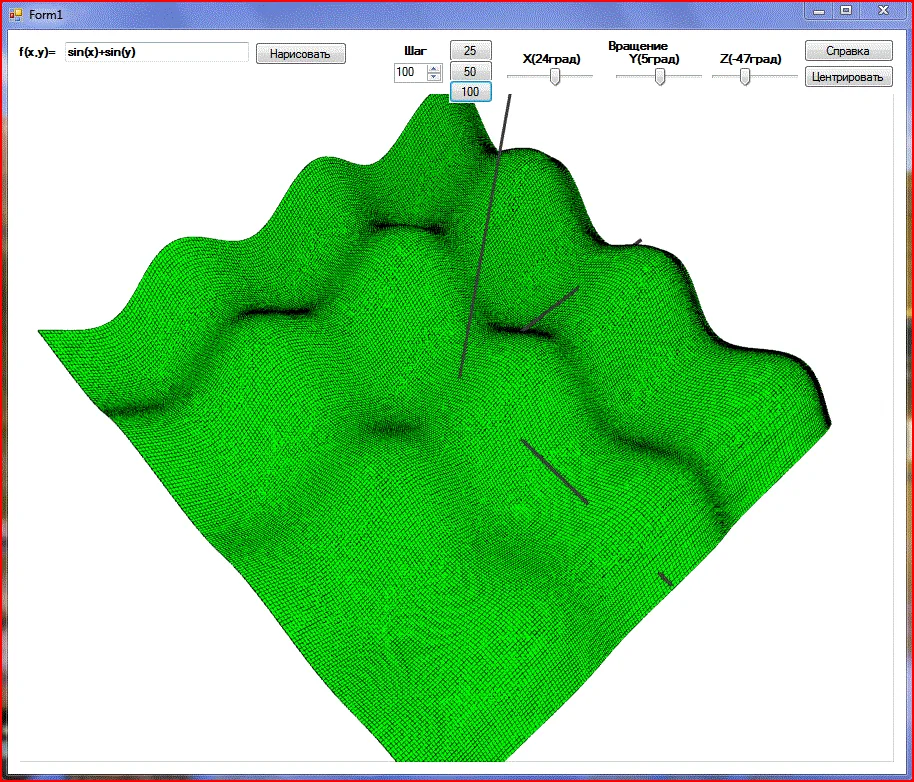The height and width of the screenshot is (782, 914).
Task: Minimize the Form1 window
Action: 819,10
